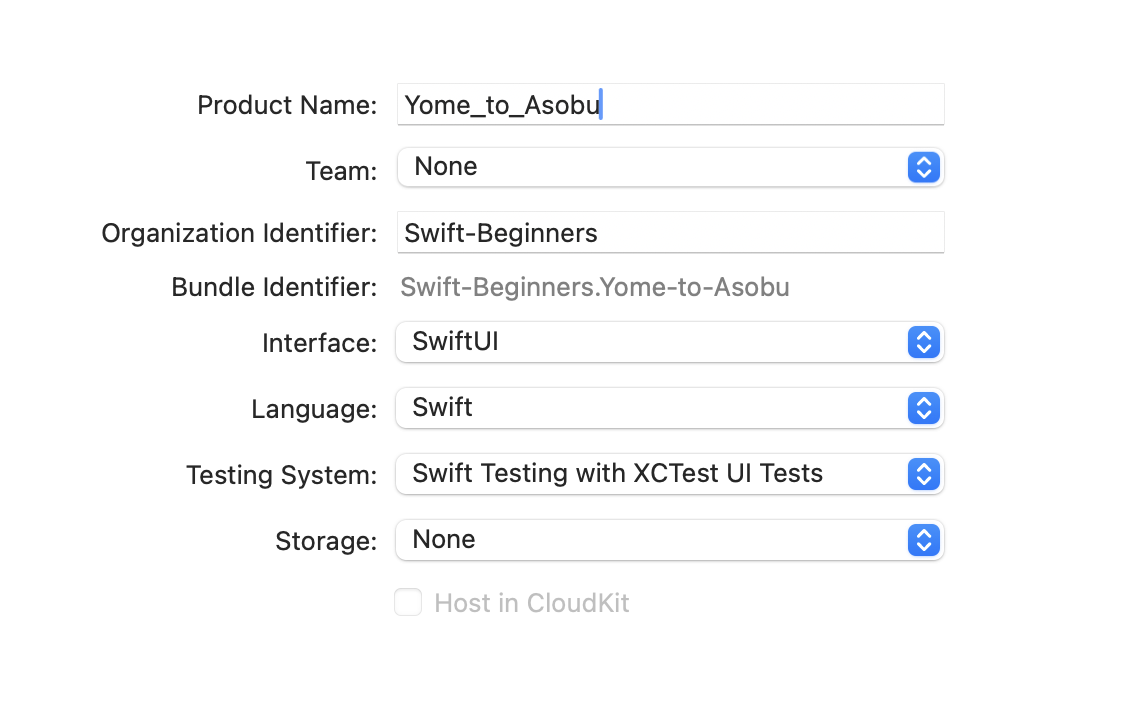1144x706 pixels.
Task: Click the Storage dropdown's blue chevron icon
Action: pyautogui.click(x=924, y=540)
